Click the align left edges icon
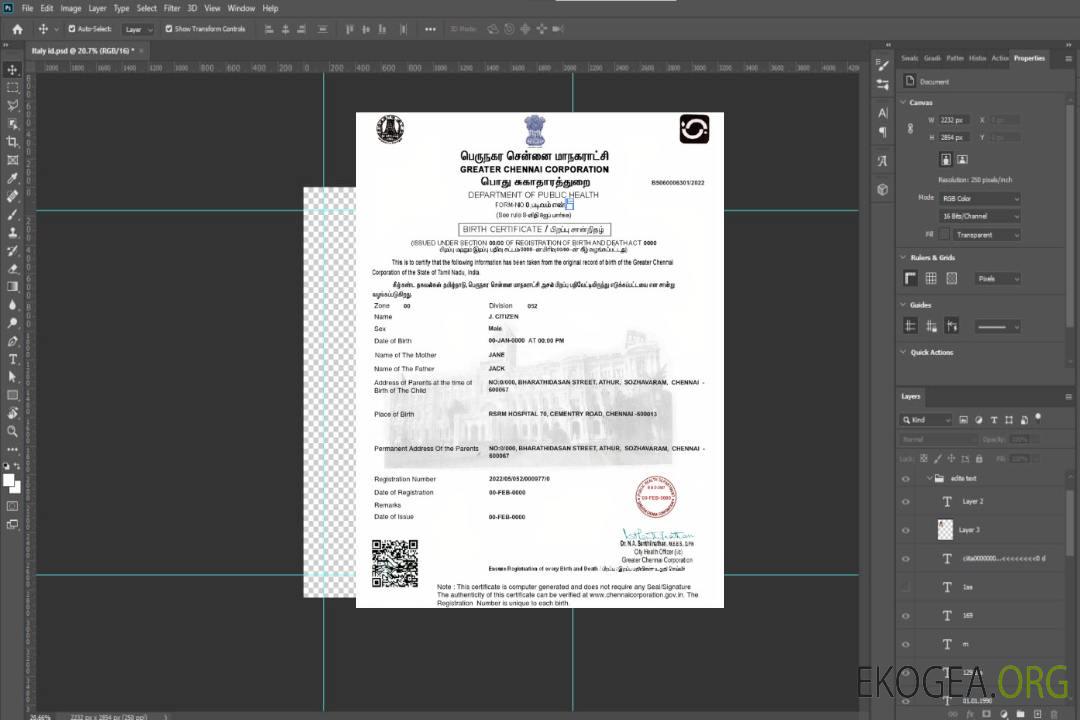The height and width of the screenshot is (720, 1080). [269, 29]
